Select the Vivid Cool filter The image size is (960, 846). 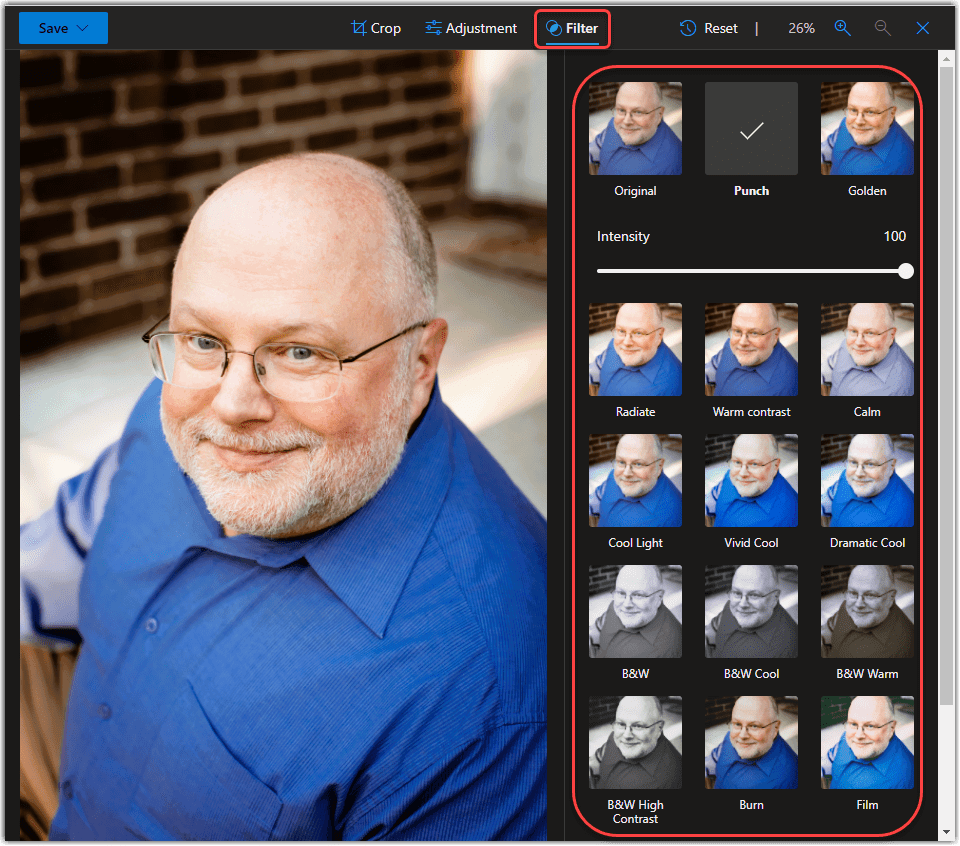(x=751, y=481)
